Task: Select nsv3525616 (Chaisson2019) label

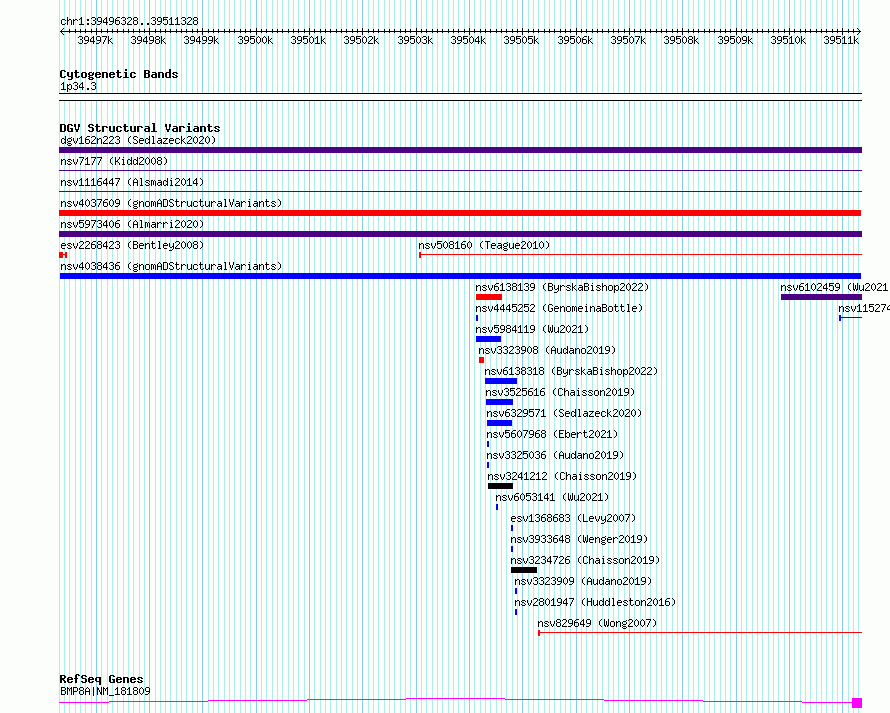Action: tap(560, 392)
